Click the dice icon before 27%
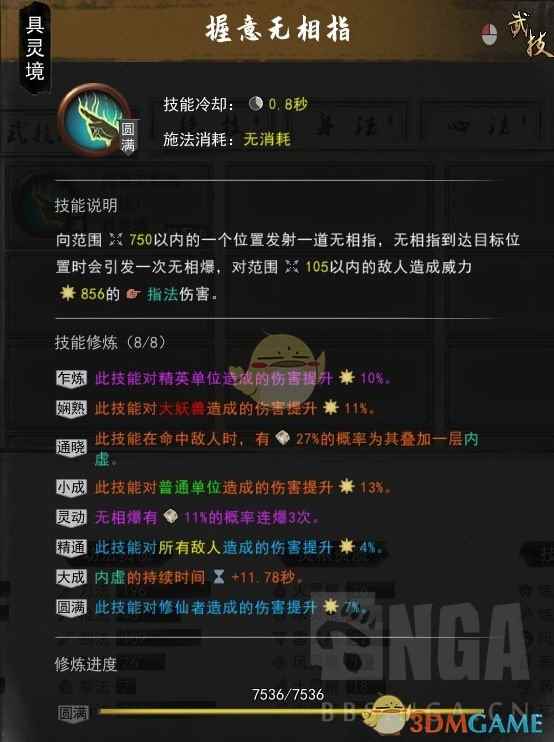The image size is (554, 742). pos(282,438)
